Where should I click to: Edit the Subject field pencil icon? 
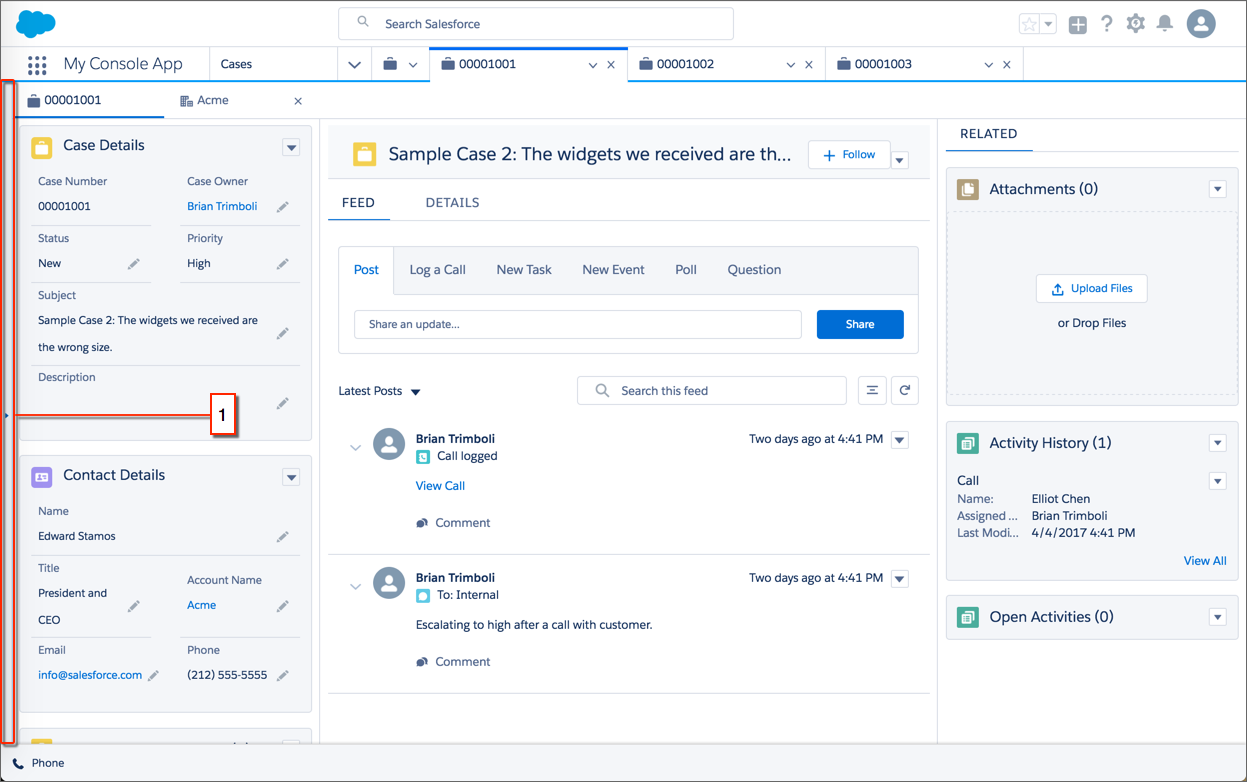tap(283, 334)
